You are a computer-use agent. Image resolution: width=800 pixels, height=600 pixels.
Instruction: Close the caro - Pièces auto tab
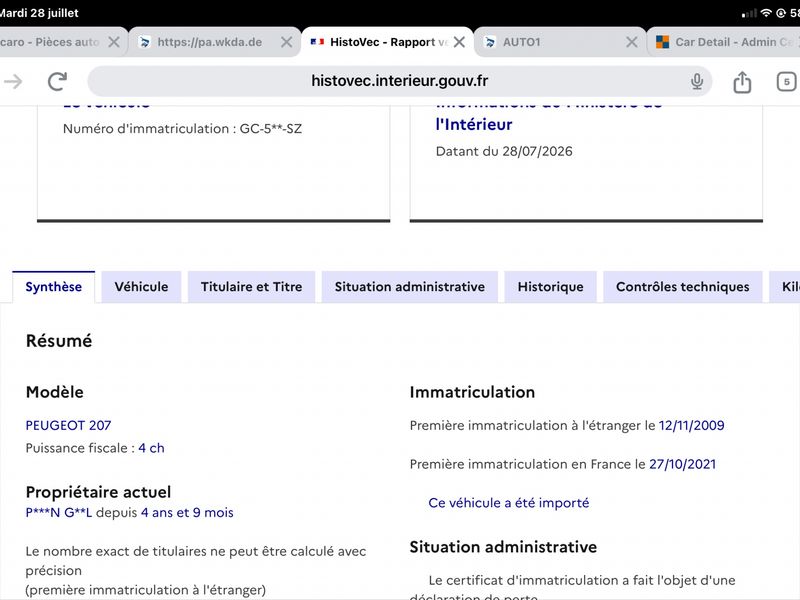point(114,42)
